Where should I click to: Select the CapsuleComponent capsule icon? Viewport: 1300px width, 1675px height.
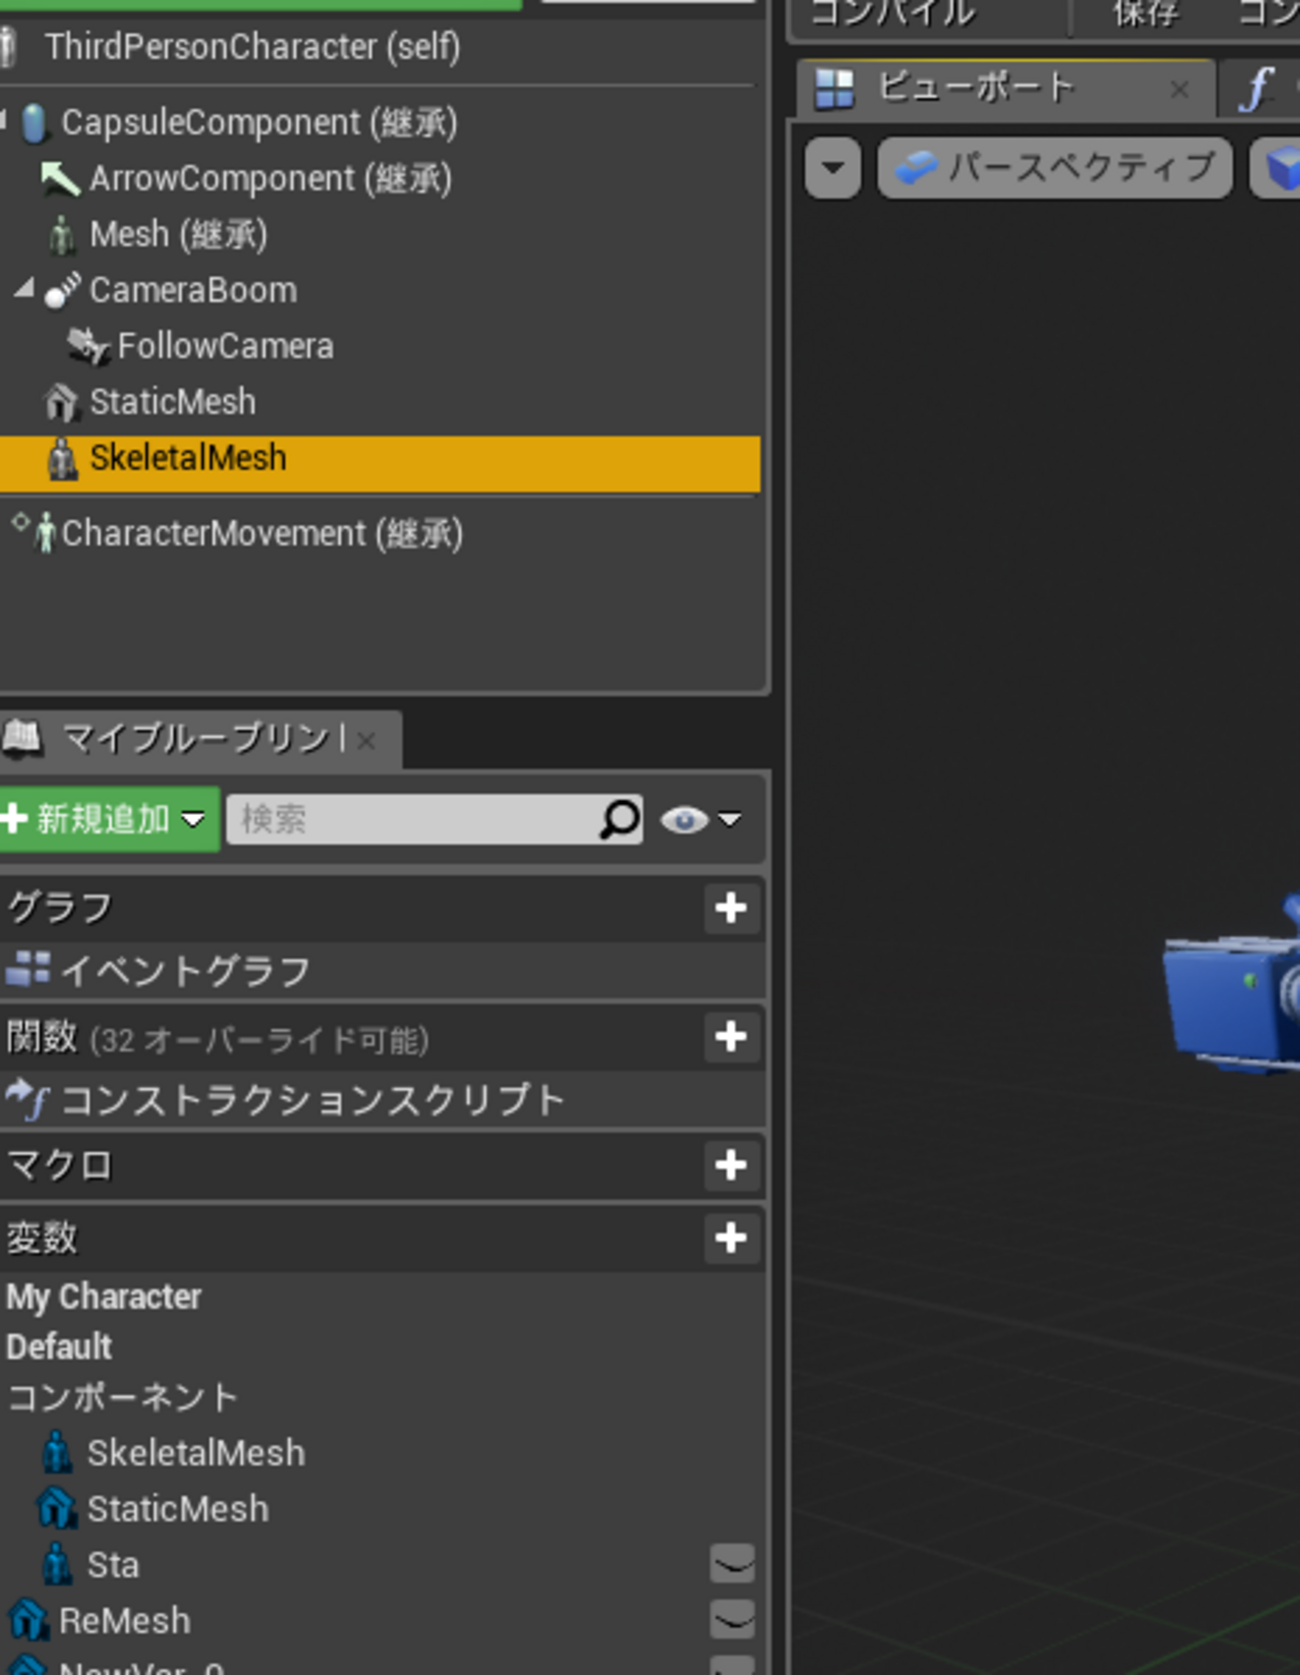click(x=34, y=123)
